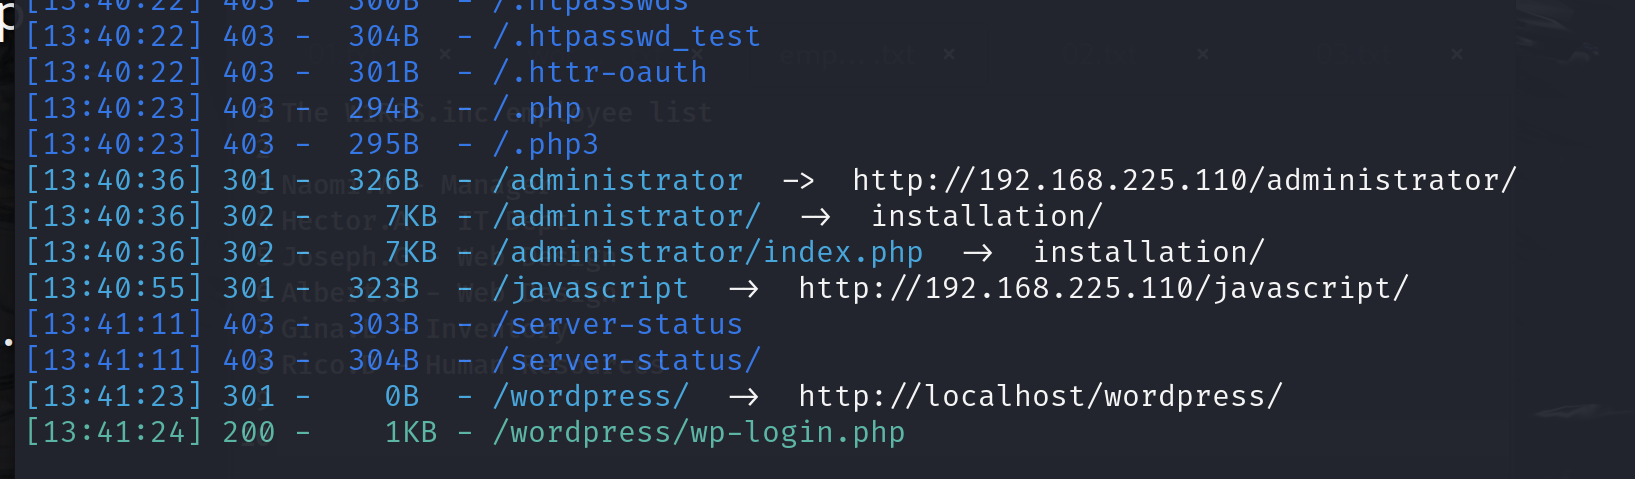Close the faint 02.txt background tab
This screenshot has width=1635, height=479.
(1203, 54)
